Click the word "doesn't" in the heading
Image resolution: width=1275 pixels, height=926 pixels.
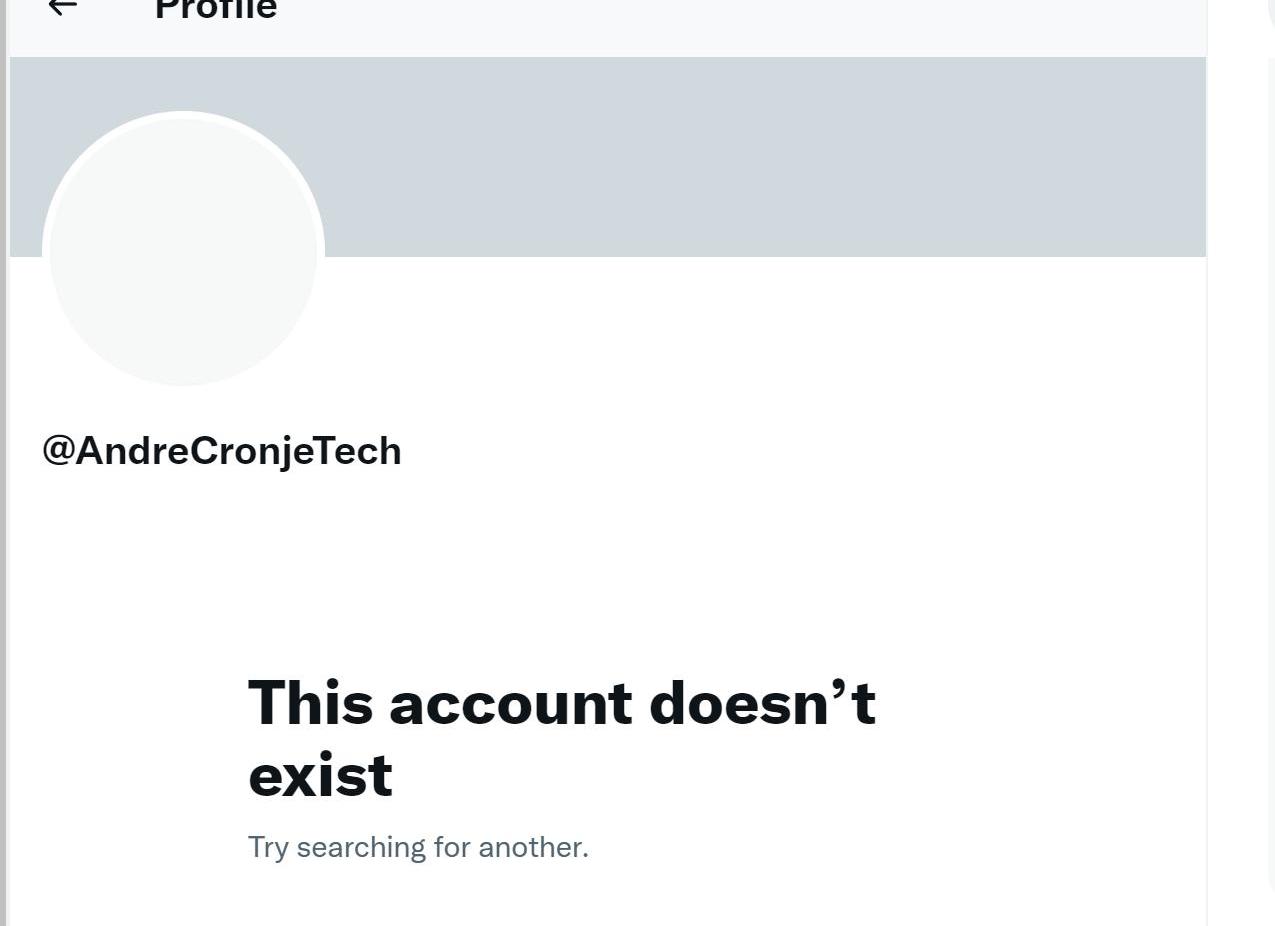click(762, 703)
